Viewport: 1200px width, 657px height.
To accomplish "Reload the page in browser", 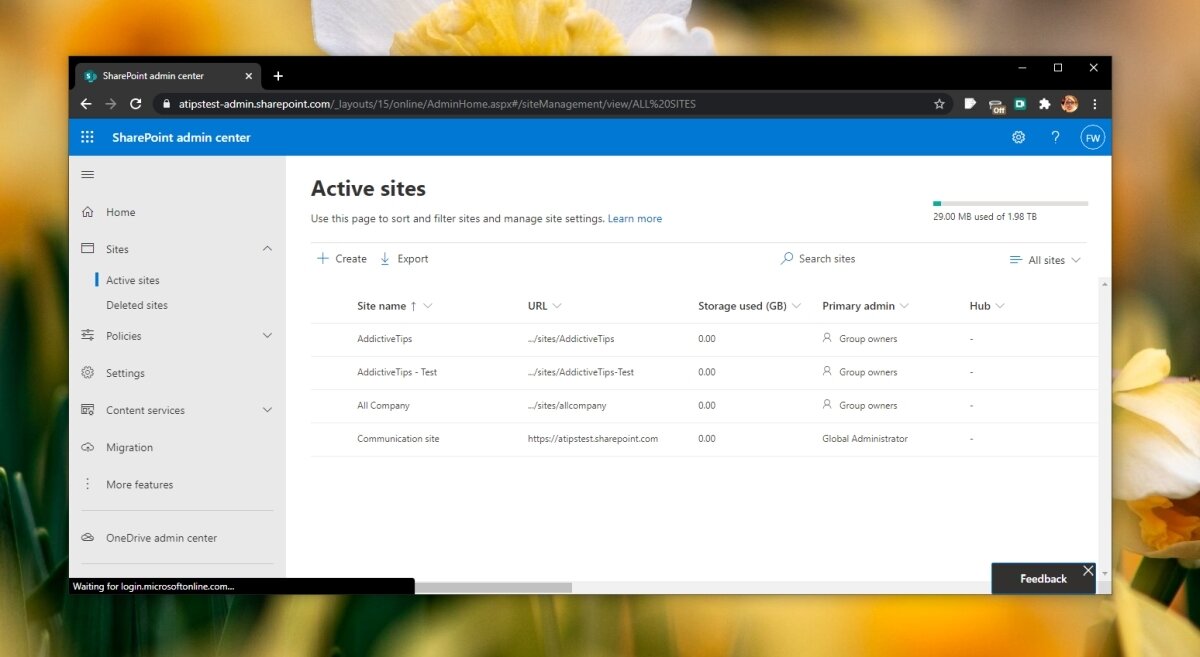I will pyautogui.click(x=136, y=104).
